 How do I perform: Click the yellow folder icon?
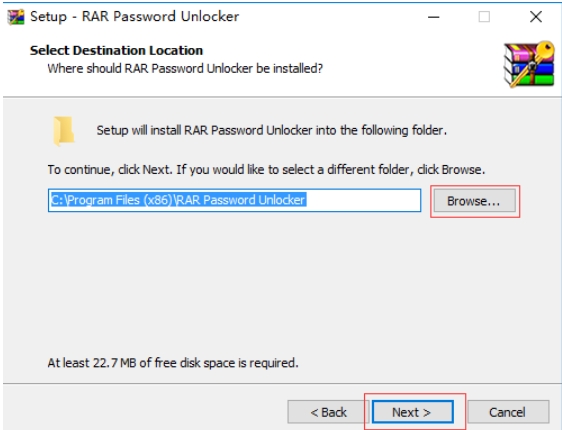coord(63,131)
